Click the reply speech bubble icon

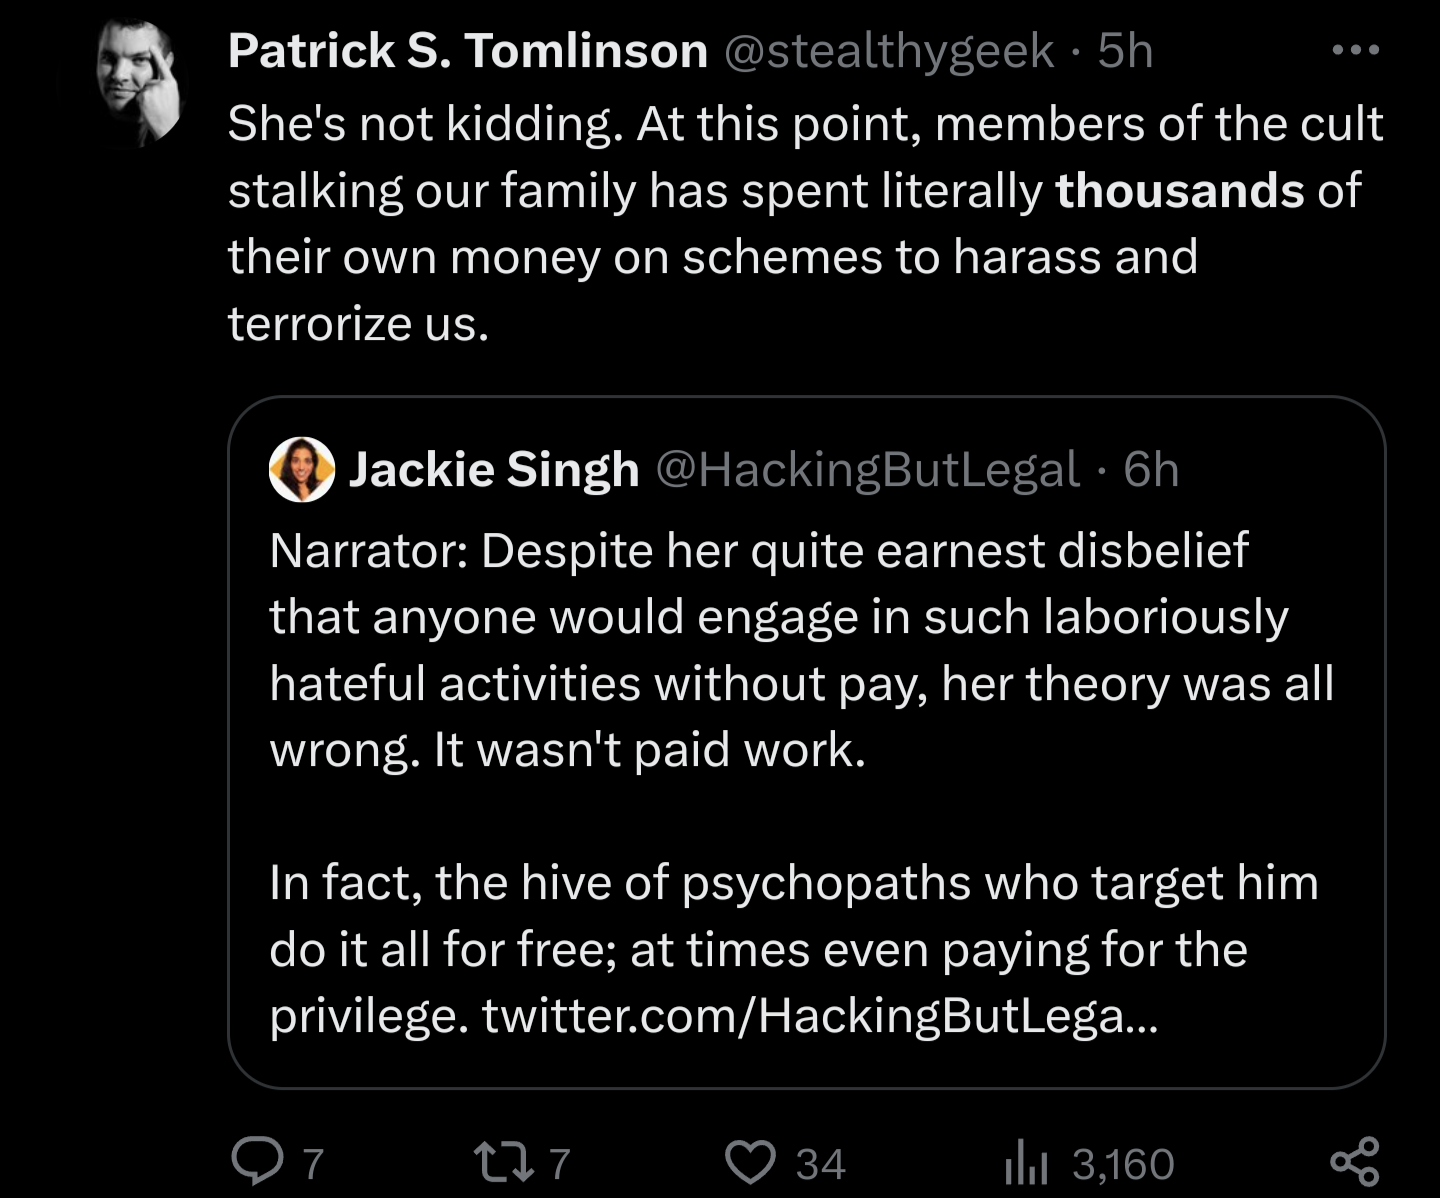click(x=257, y=1162)
